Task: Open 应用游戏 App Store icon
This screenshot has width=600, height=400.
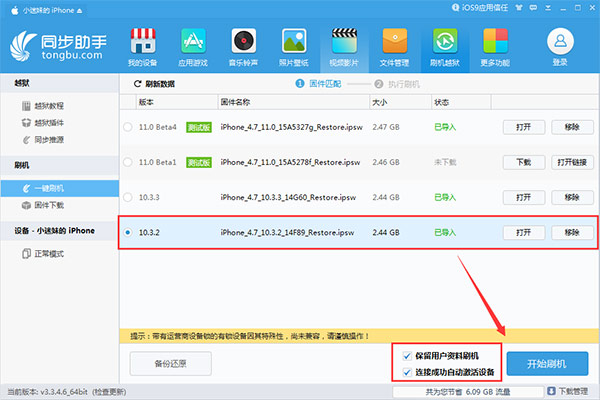Action: [193, 41]
